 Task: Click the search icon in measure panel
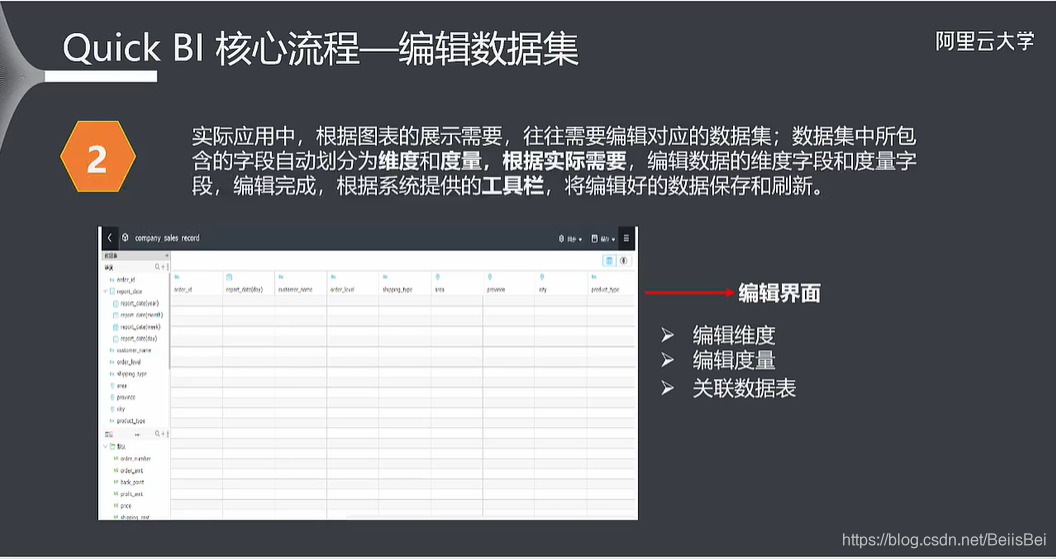click(158, 434)
